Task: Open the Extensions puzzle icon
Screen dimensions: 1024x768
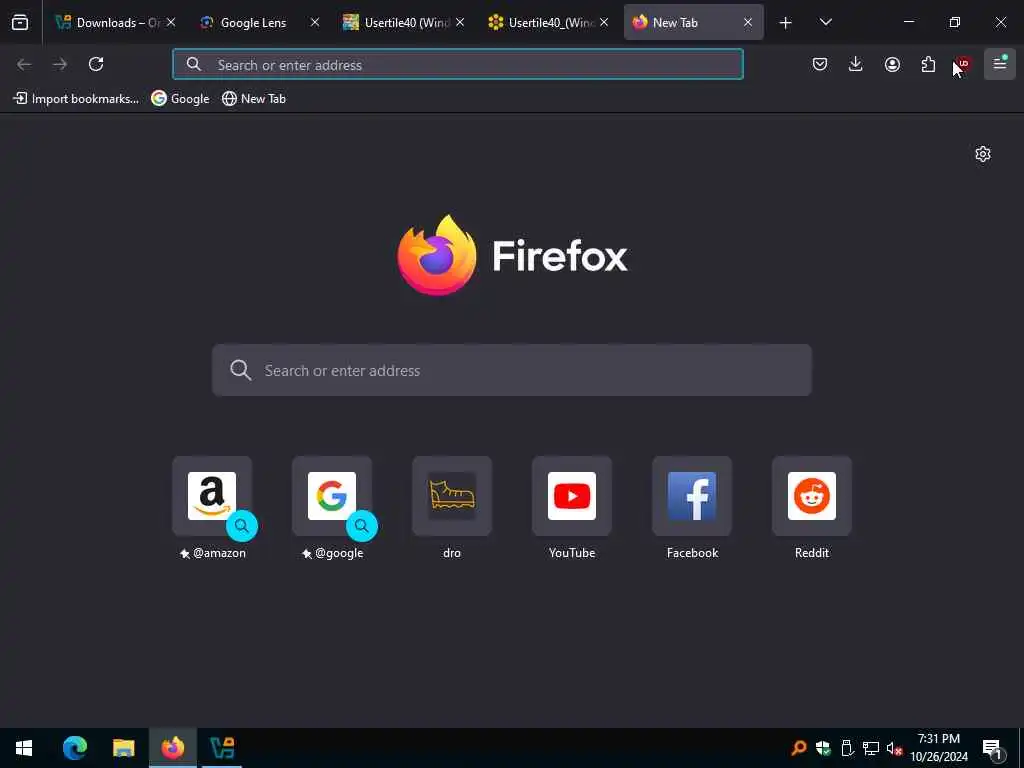Action: click(928, 64)
